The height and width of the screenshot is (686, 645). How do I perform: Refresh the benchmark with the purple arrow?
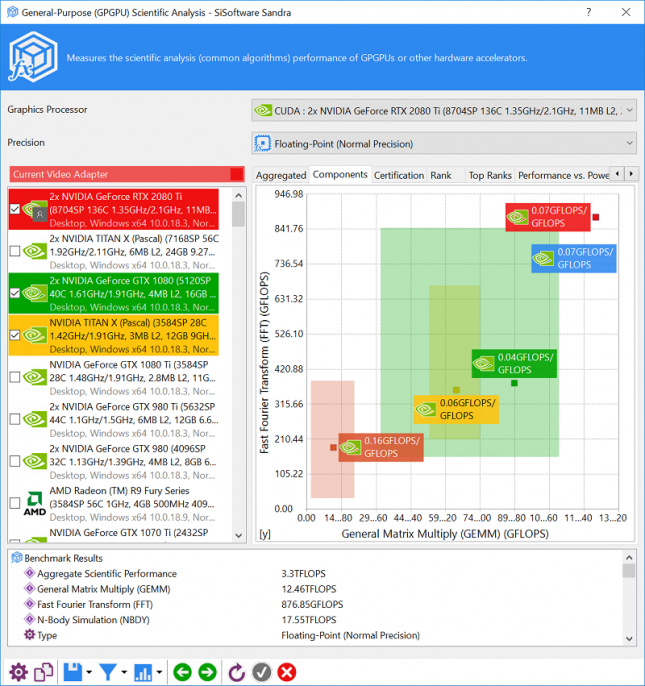coord(236,672)
